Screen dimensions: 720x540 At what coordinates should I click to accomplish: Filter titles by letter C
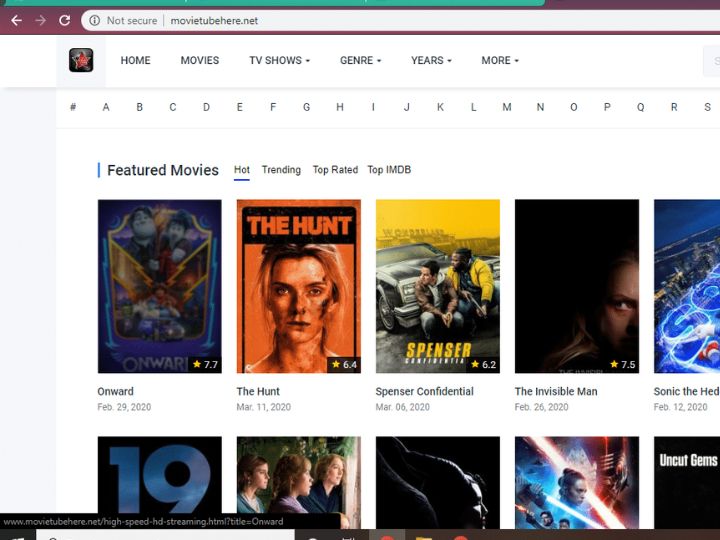(x=173, y=107)
